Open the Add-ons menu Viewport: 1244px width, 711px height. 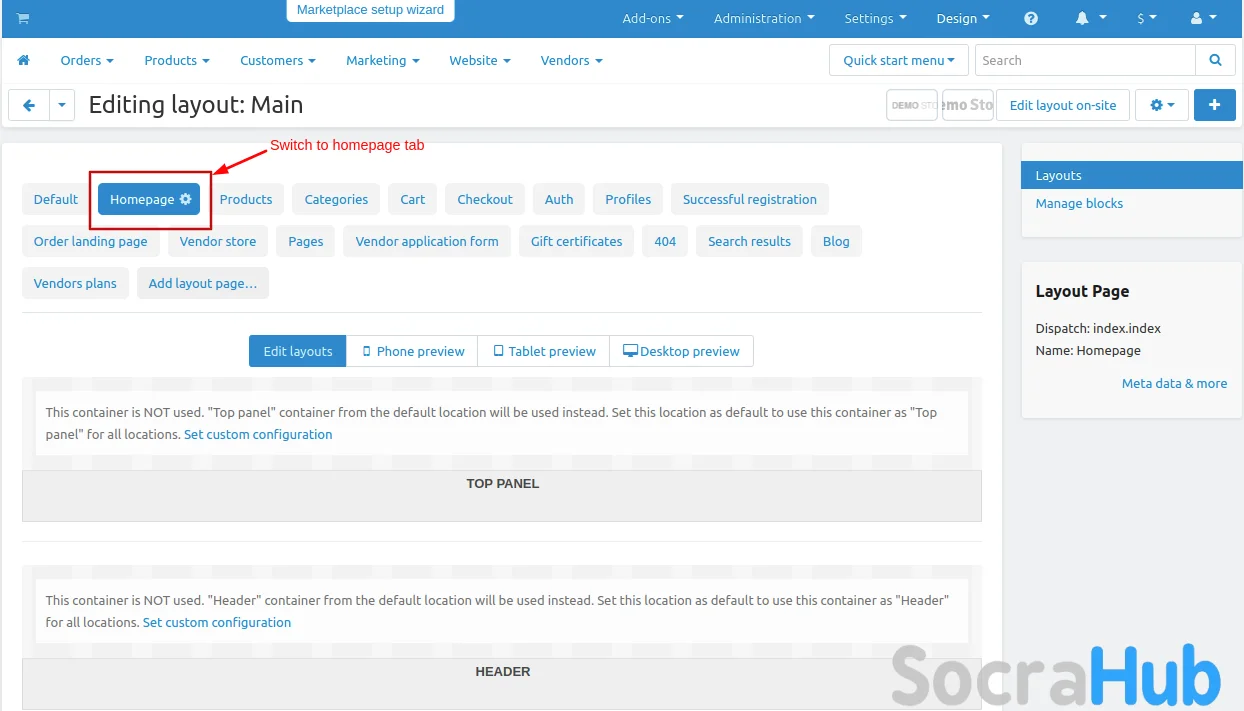pos(652,19)
